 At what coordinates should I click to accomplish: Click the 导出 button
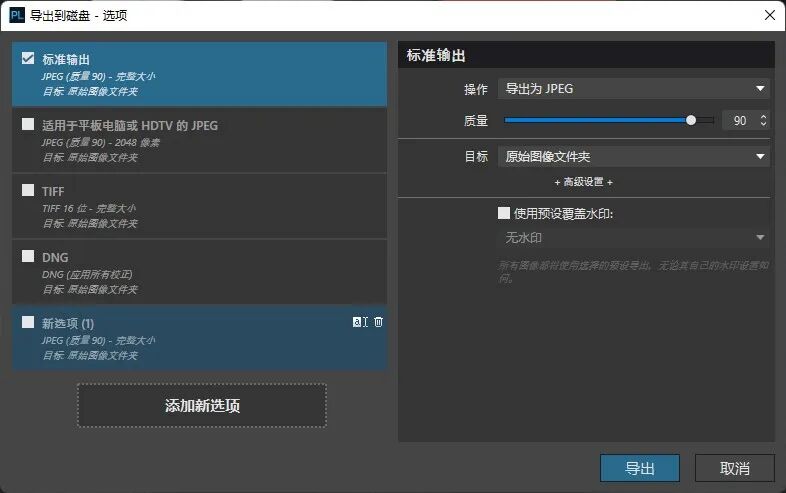tap(640, 468)
